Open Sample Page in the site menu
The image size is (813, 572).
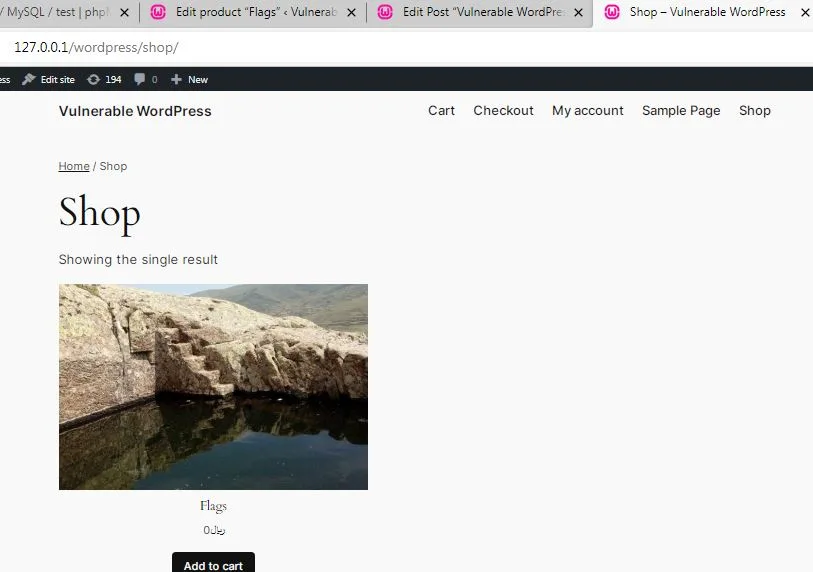[x=680, y=111]
